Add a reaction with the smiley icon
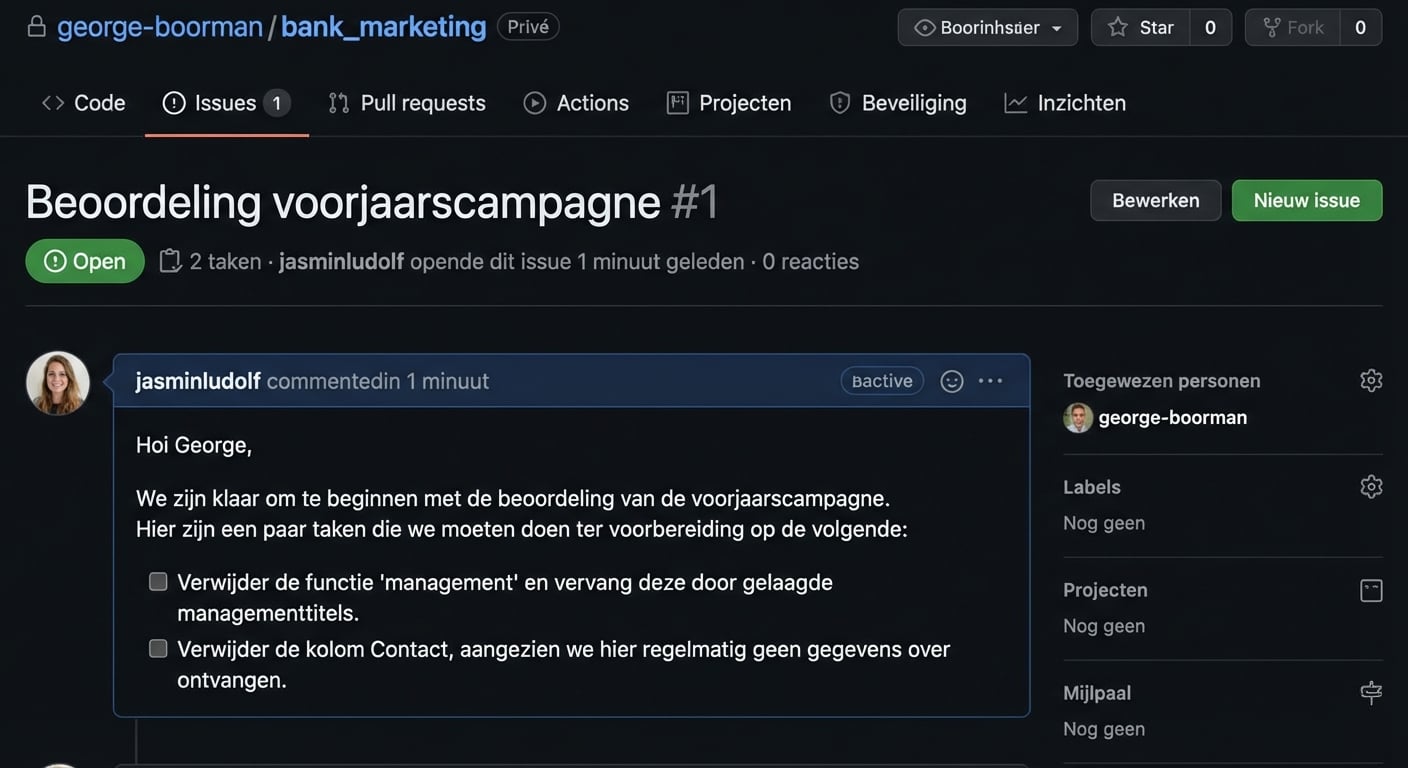 (951, 380)
